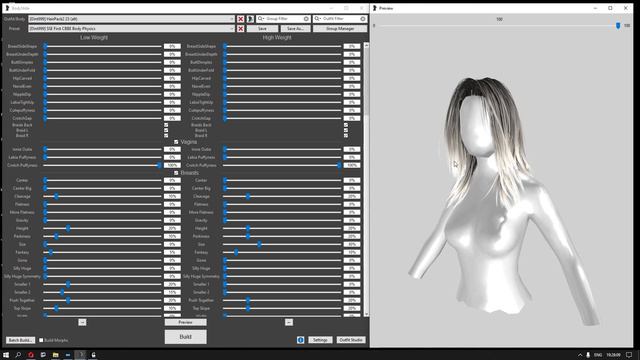This screenshot has height=360, width=640.
Task: Open File Explorer from the taskbar
Action: pos(56,355)
